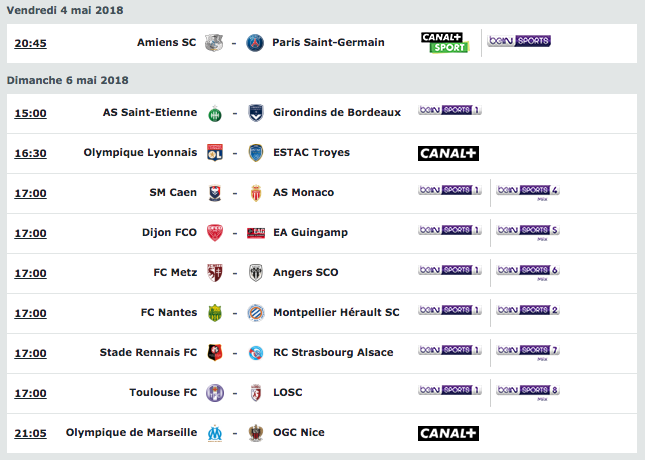Select beIN Sports 2 logo for Nantes match

coord(528,310)
